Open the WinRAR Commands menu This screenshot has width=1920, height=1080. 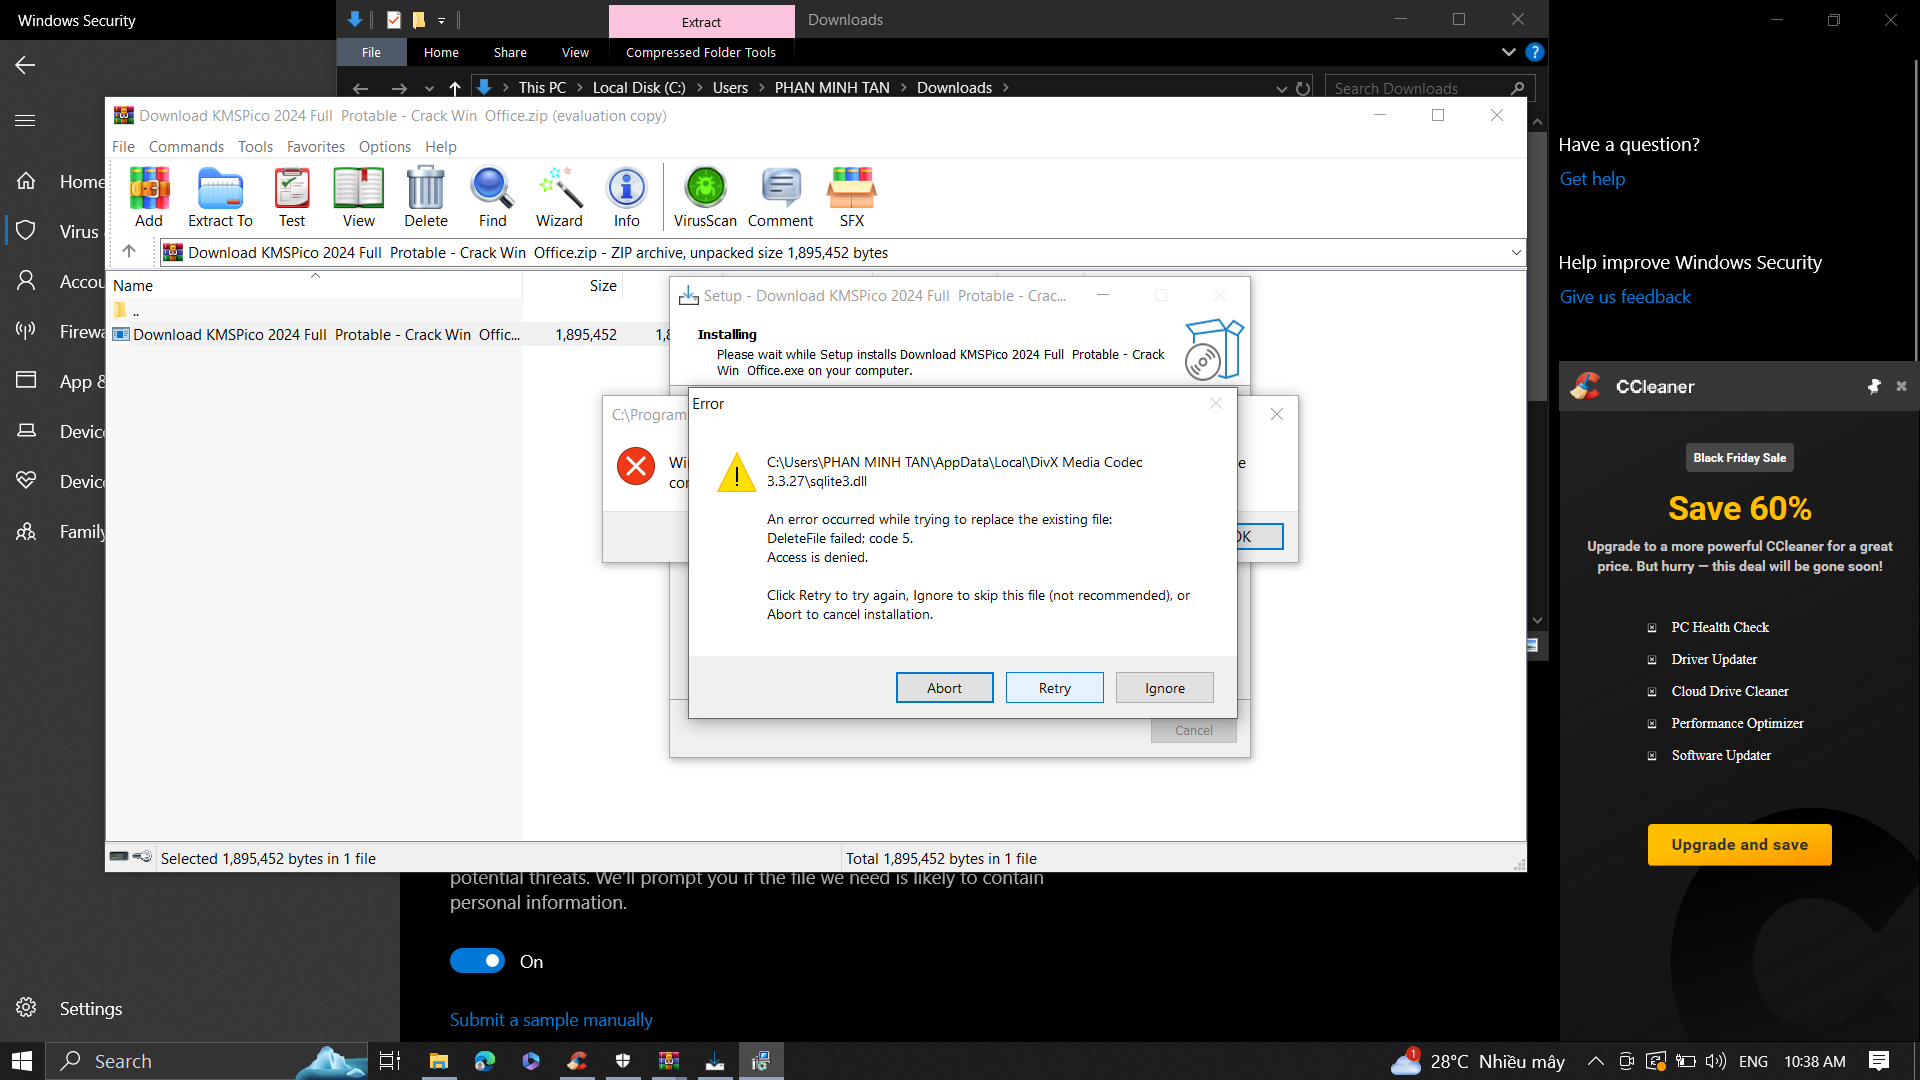(186, 146)
